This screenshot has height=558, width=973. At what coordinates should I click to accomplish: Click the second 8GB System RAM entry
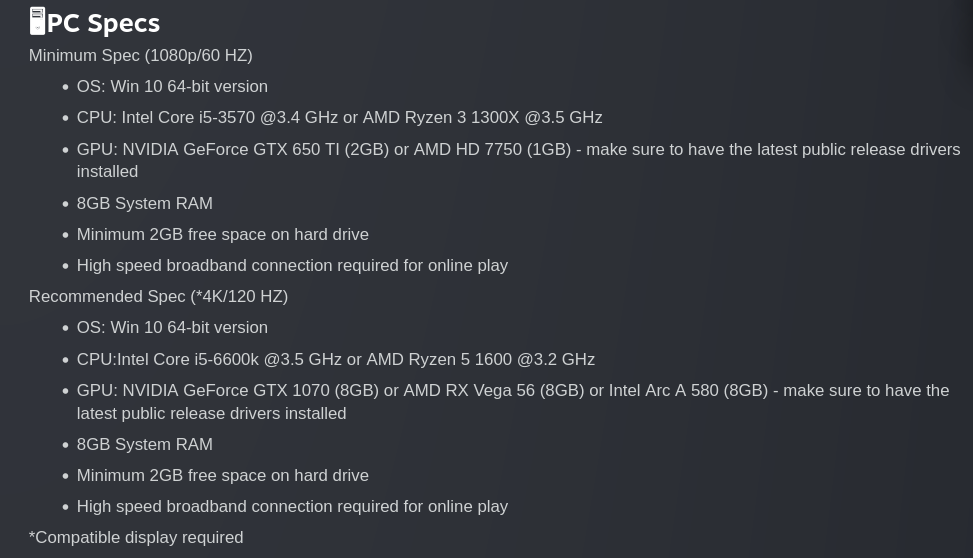145,444
